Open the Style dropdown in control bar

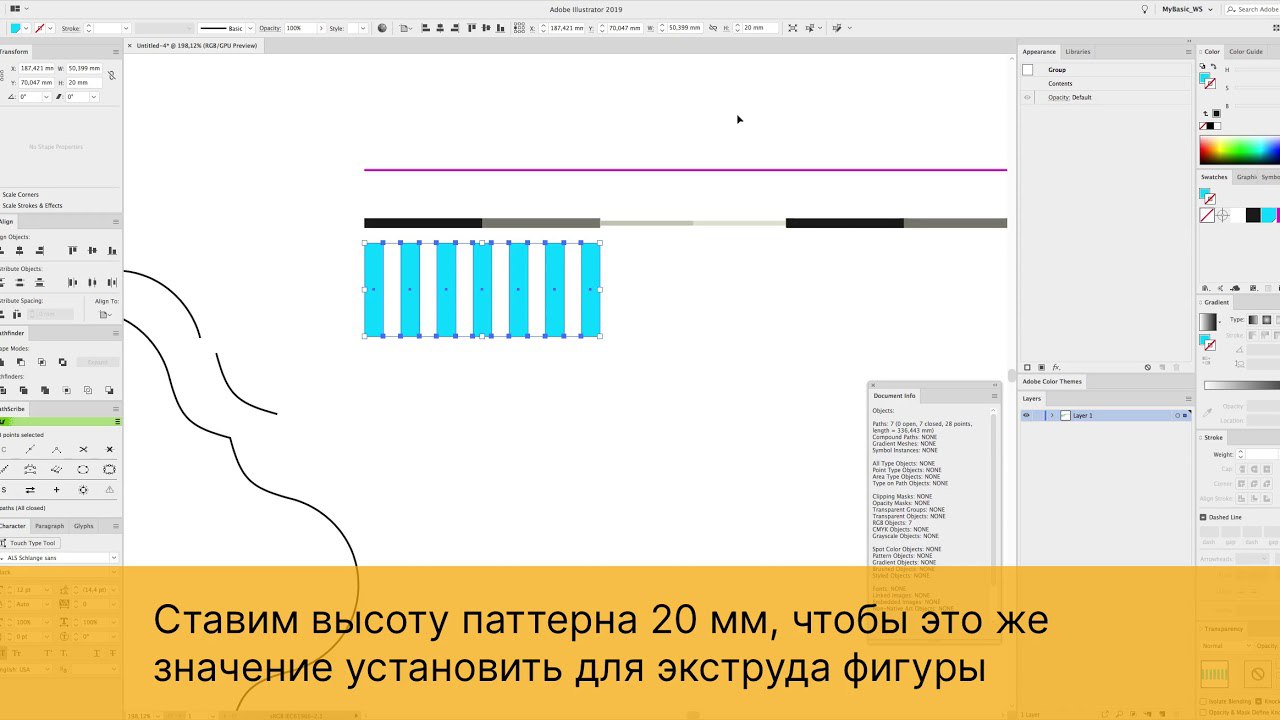point(363,28)
